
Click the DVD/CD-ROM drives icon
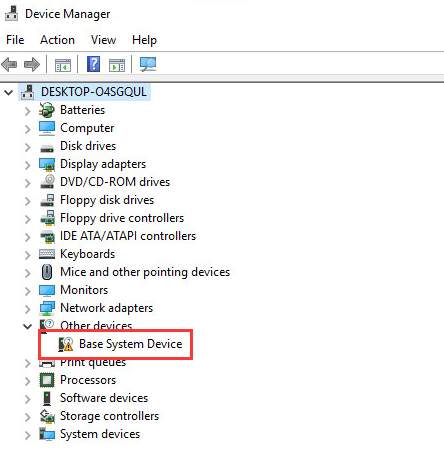[x=47, y=182]
